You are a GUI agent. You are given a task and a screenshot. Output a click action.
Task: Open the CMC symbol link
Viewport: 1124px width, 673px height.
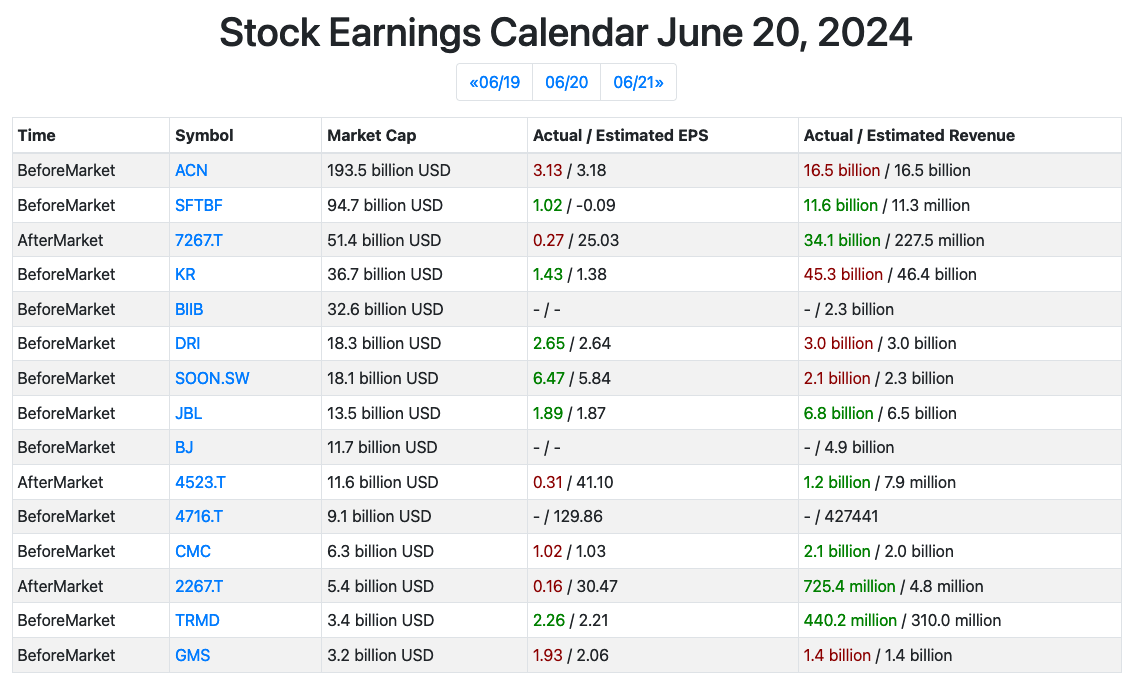pos(193,552)
